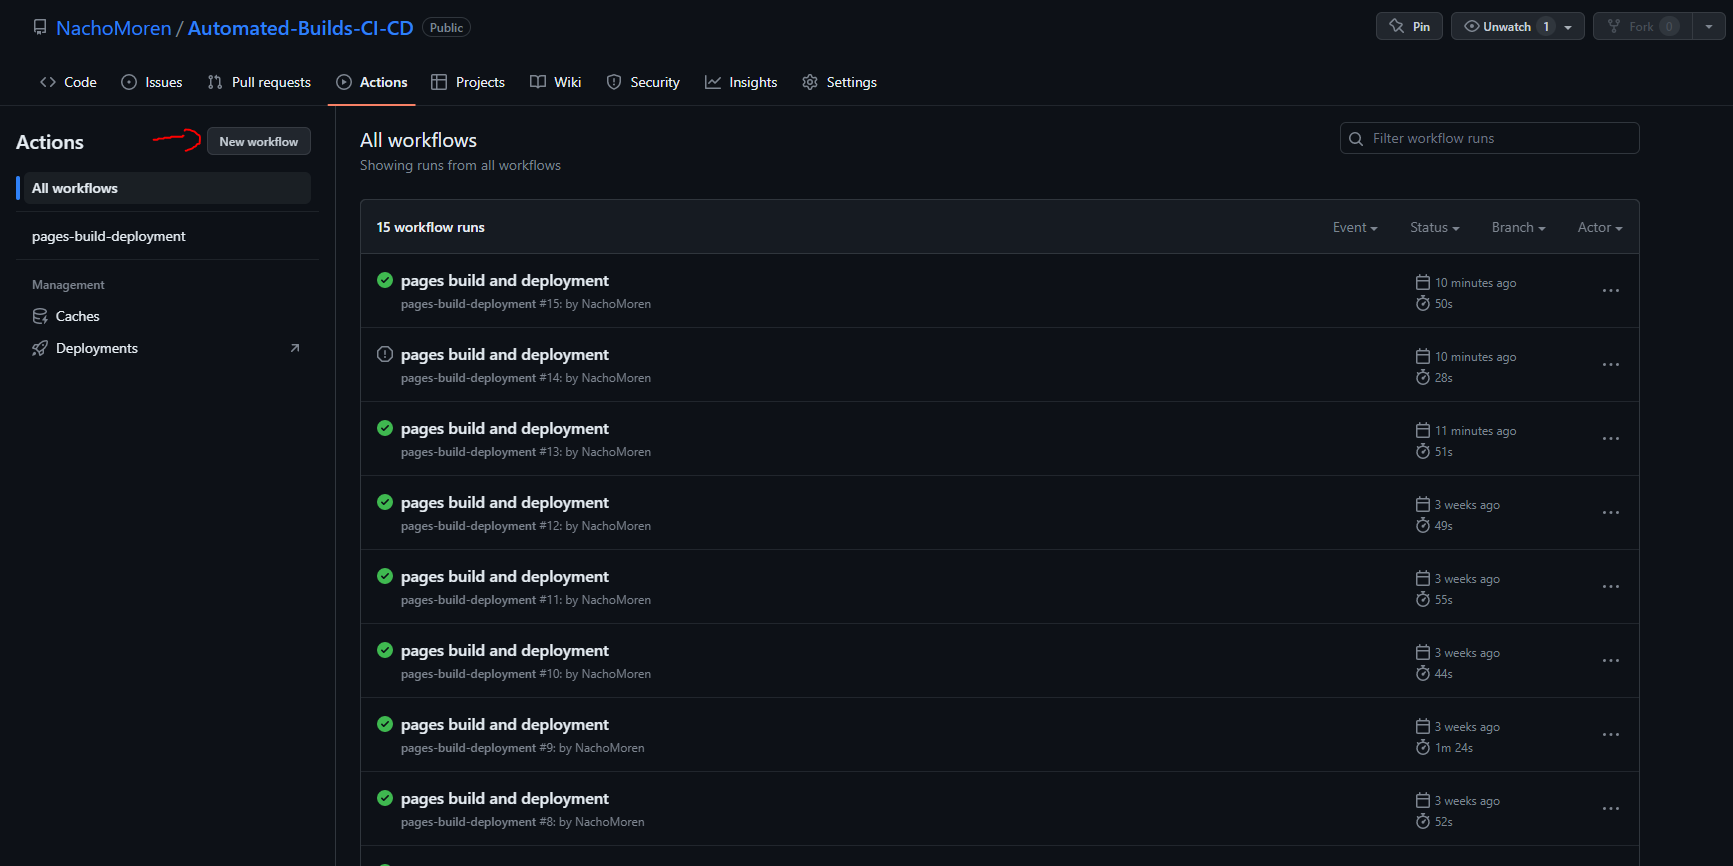Open Caches under Management

[x=77, y=316]
